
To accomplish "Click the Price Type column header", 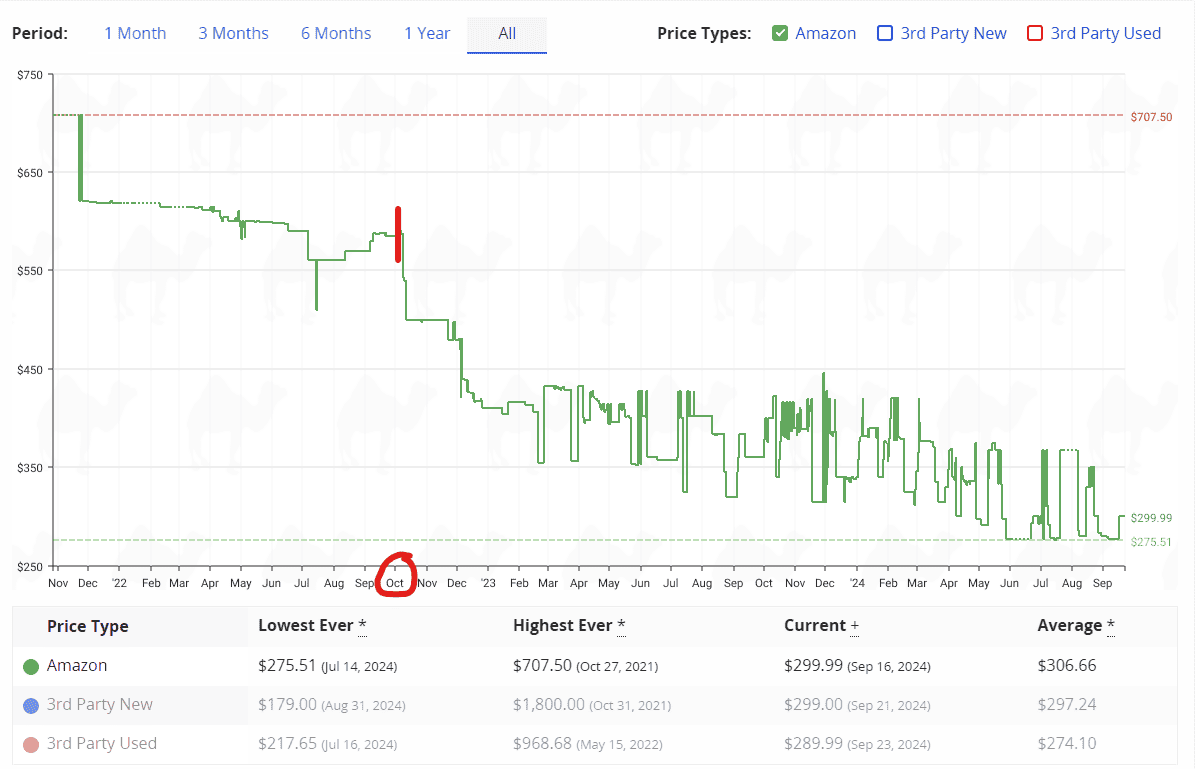I will pyautogui.click(x=88, y=626).
